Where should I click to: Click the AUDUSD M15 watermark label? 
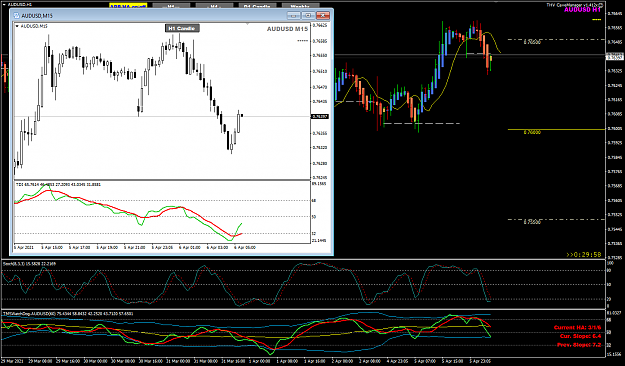[x=287, y=29]
